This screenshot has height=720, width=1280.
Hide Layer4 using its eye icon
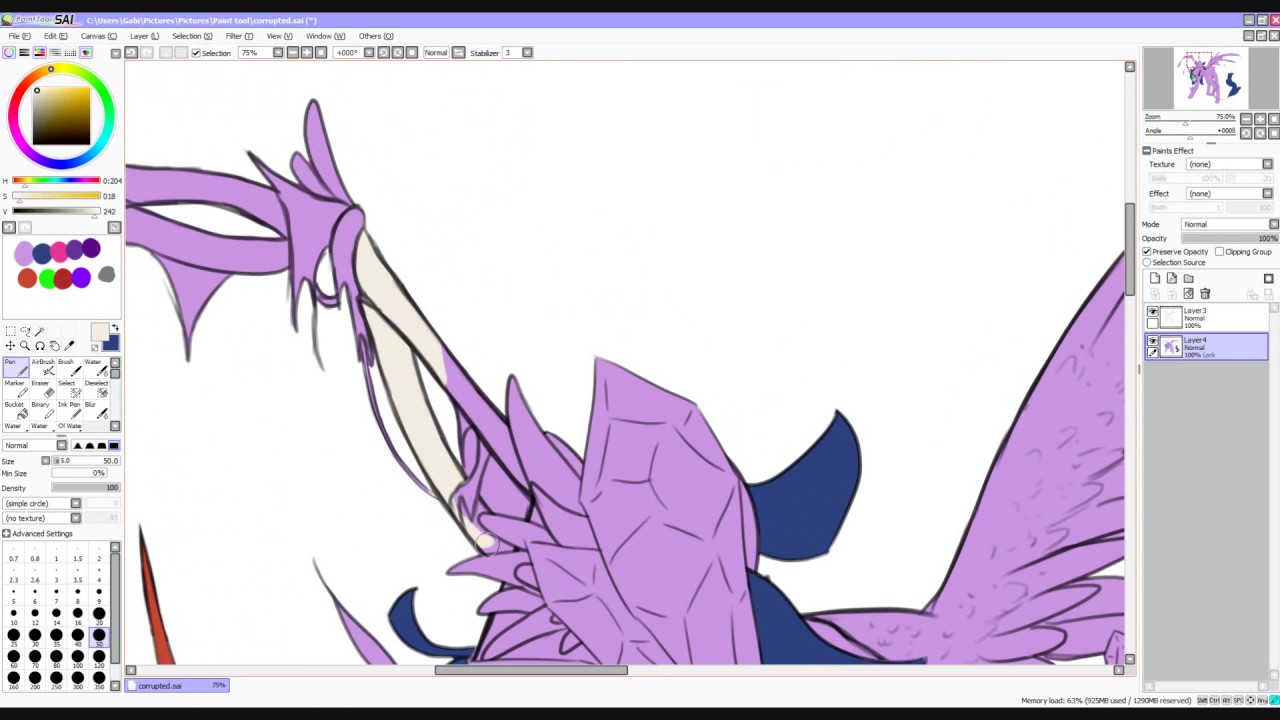tap(1153, 342)
